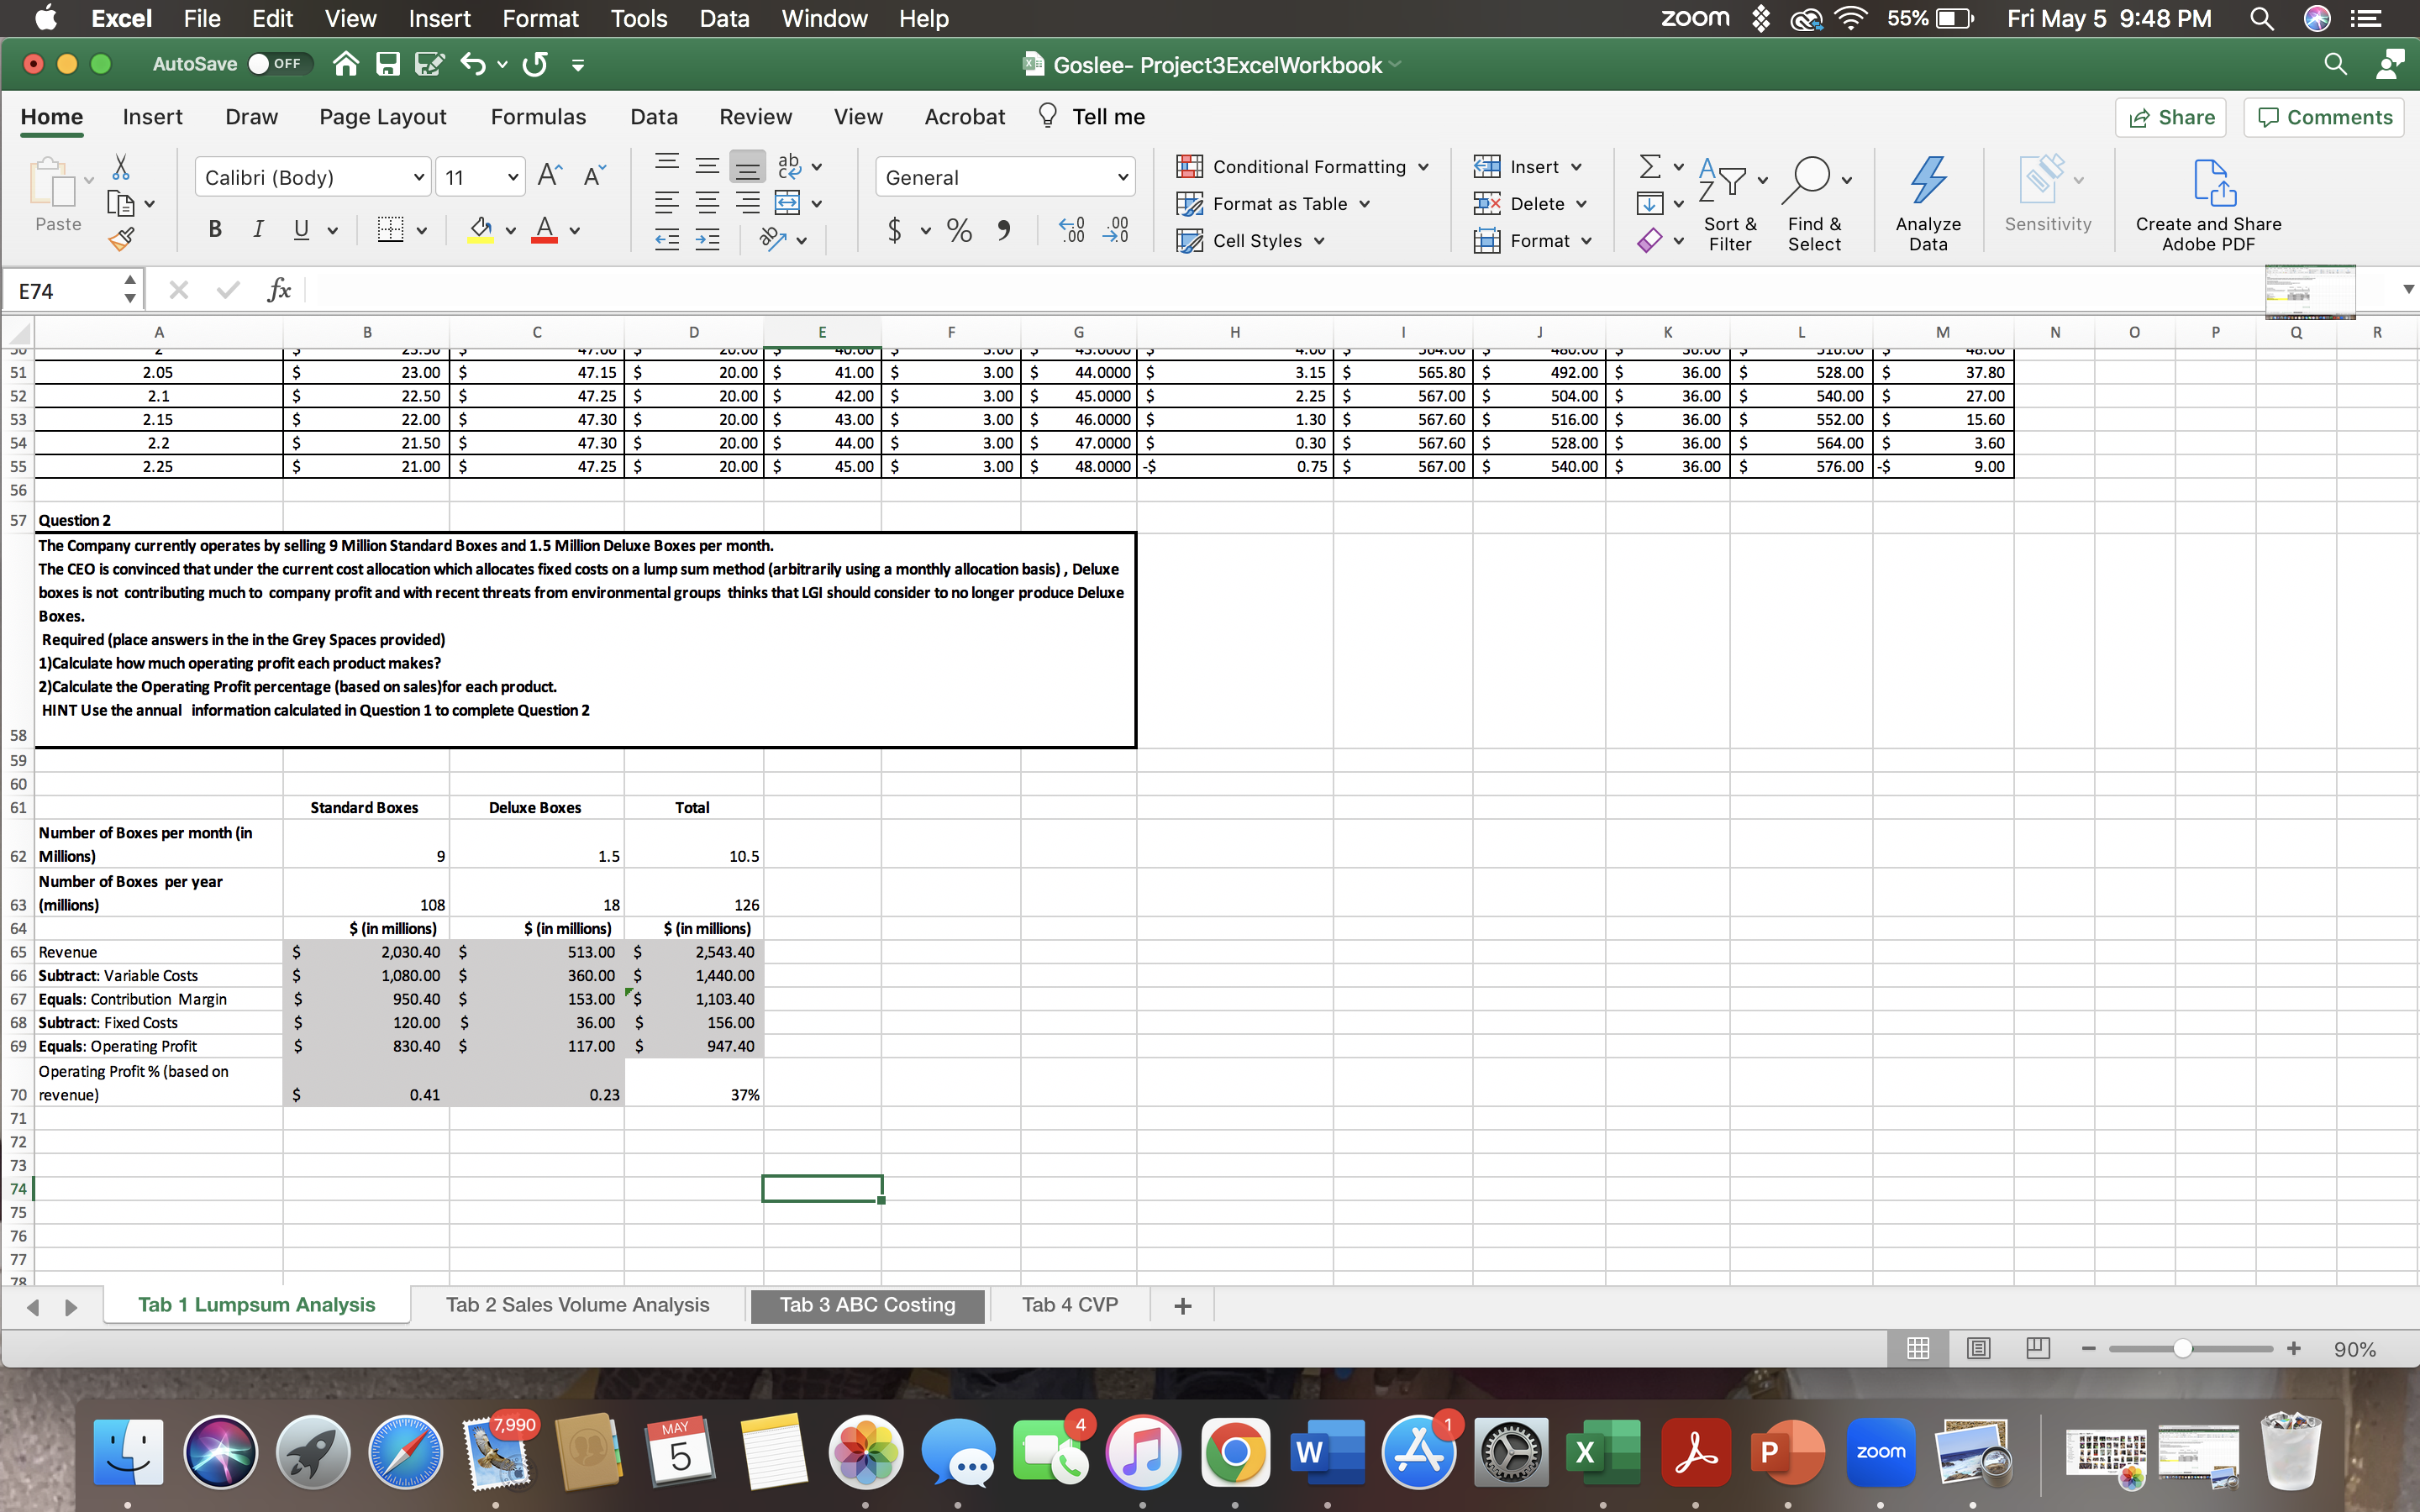
Task: Open Conditional Formatting options
Action: point(1302,166)
